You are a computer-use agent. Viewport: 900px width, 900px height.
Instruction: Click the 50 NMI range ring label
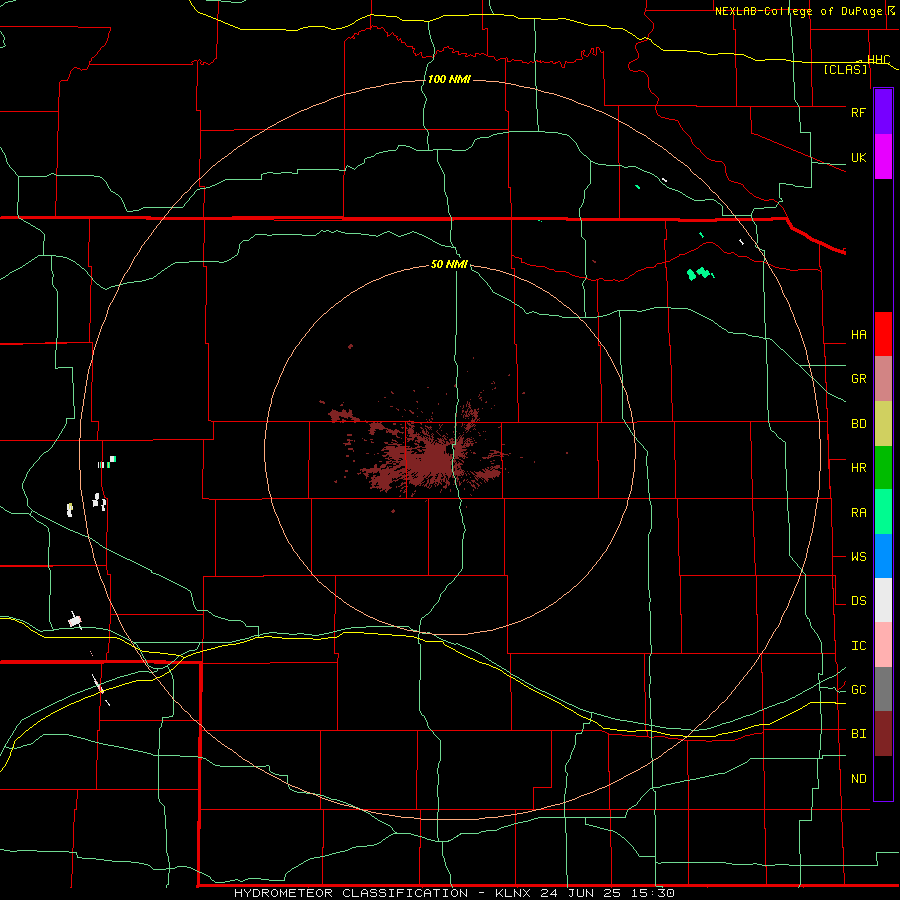point(449,264)
